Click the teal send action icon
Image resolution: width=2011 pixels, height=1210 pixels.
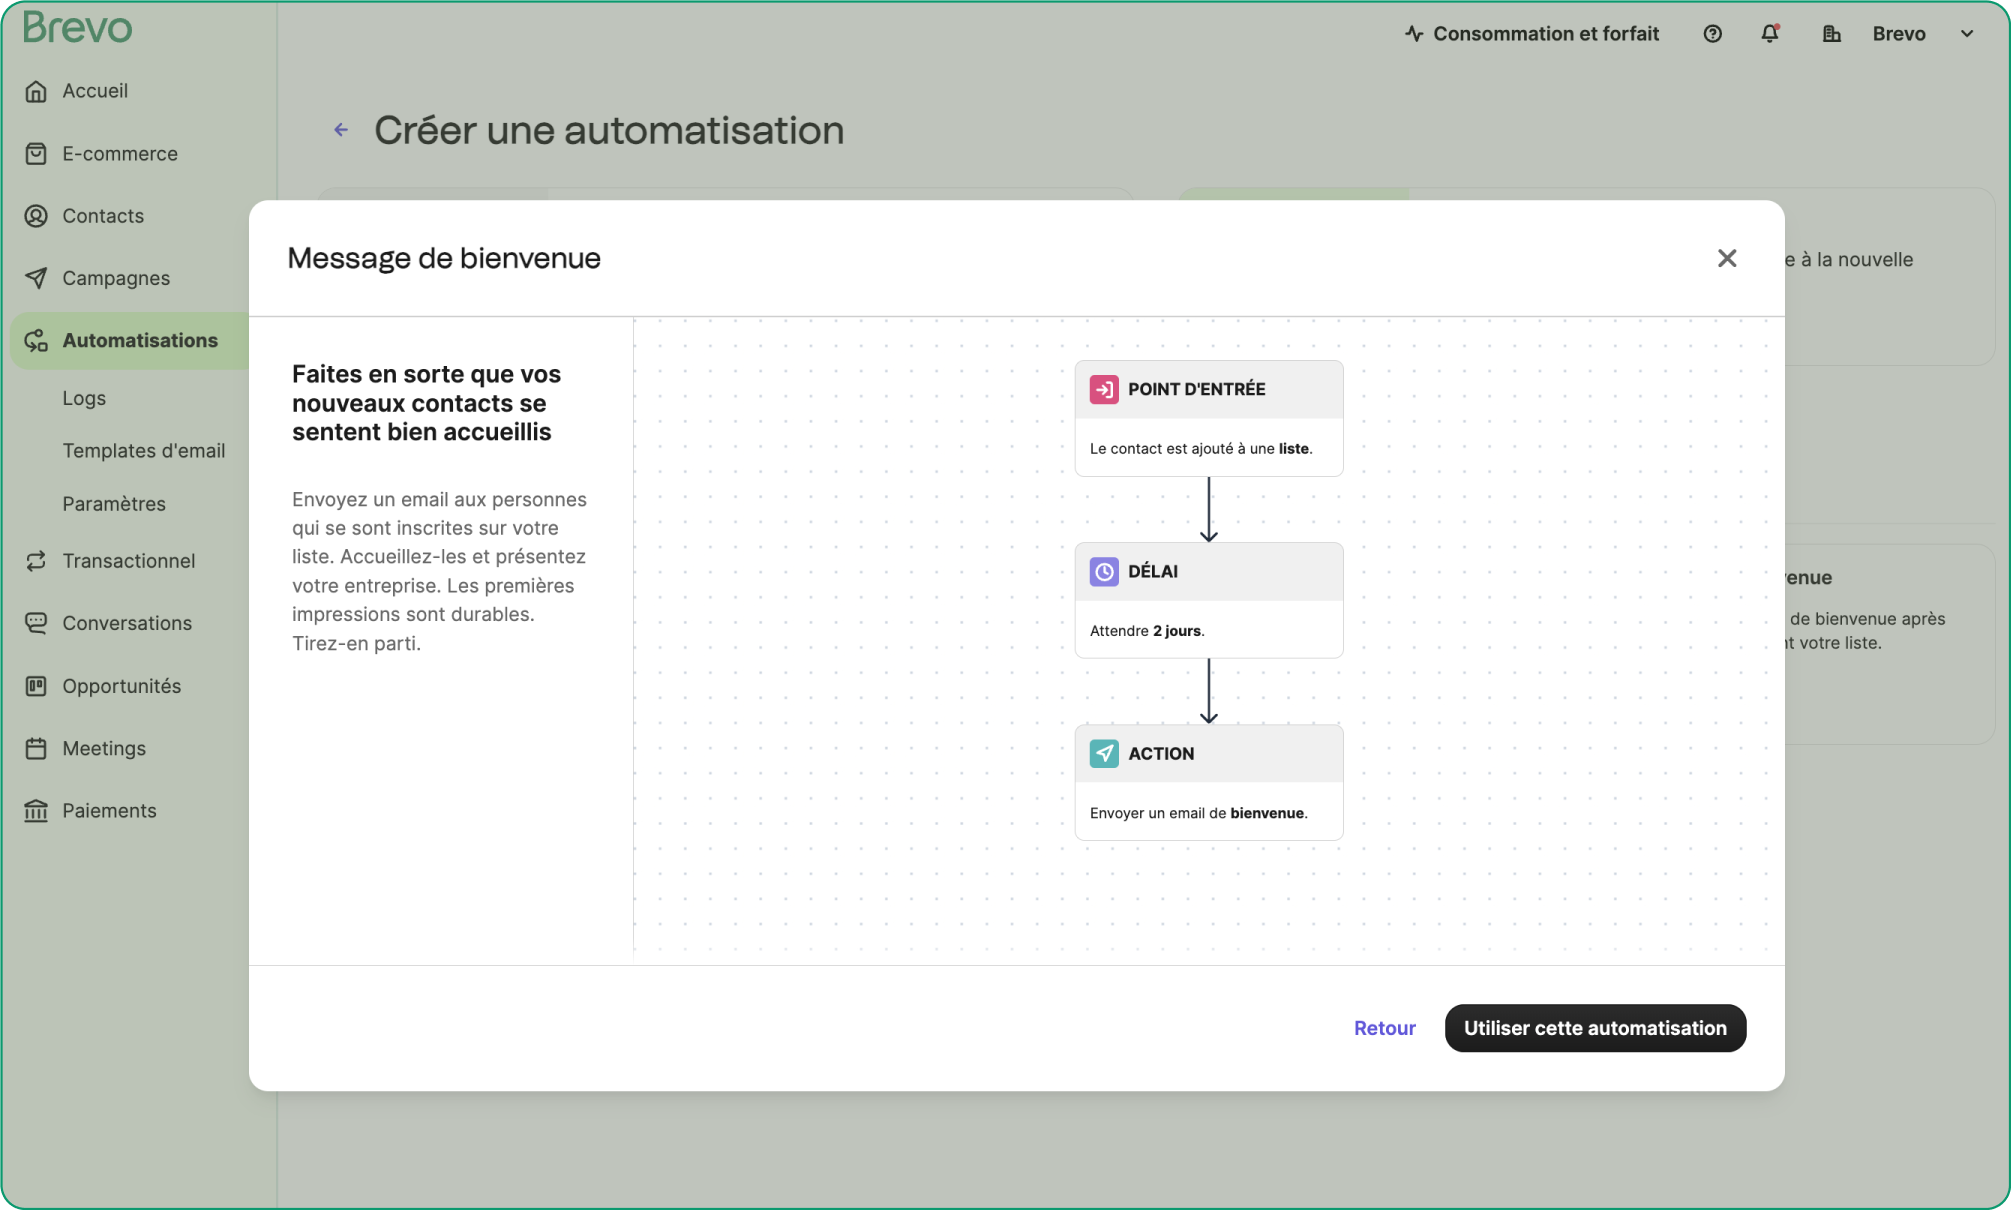click(1103, 753)
